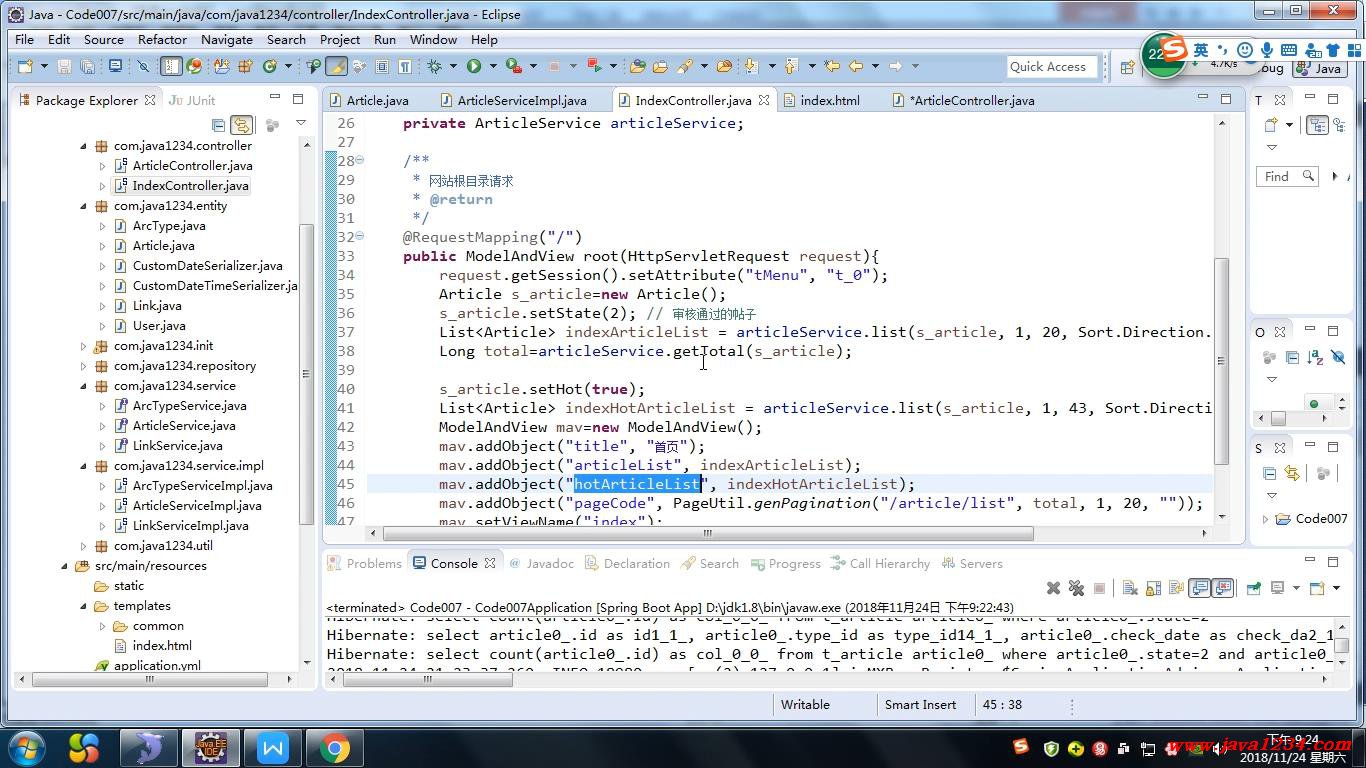The image size is (1366, 768).
Task: Click Clear Console icon
Action: 1130,588
